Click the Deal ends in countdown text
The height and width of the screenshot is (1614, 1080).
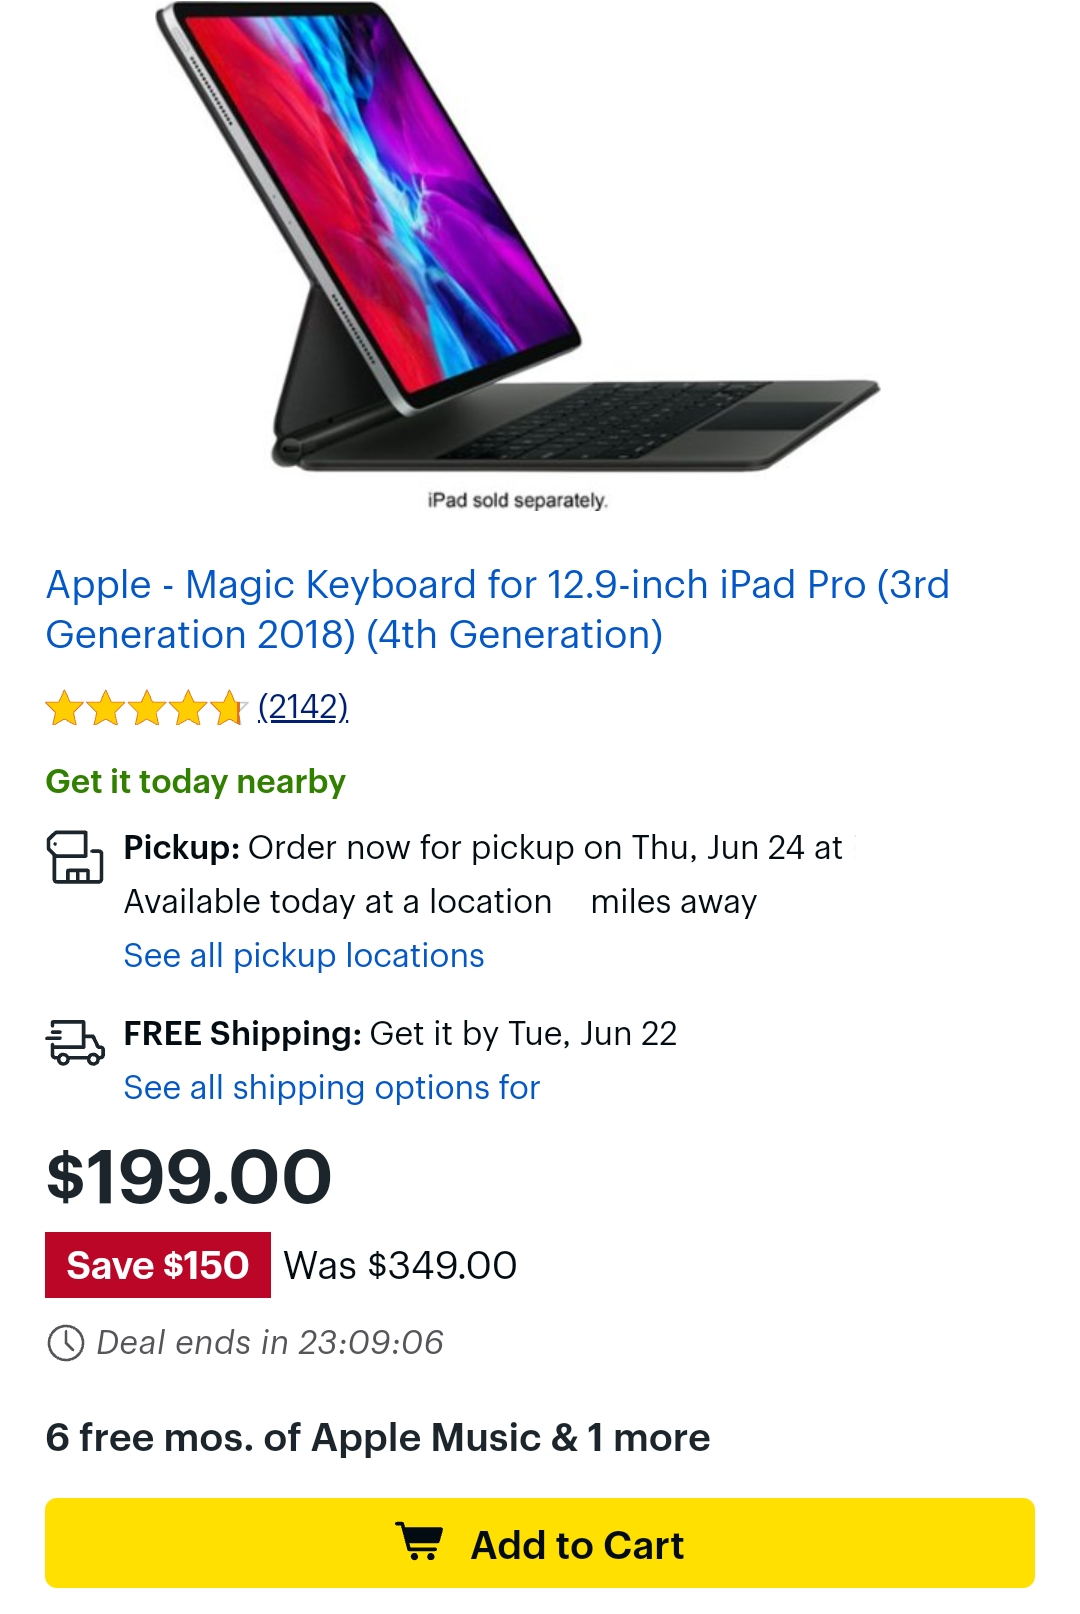click(x=270, y=1342)
